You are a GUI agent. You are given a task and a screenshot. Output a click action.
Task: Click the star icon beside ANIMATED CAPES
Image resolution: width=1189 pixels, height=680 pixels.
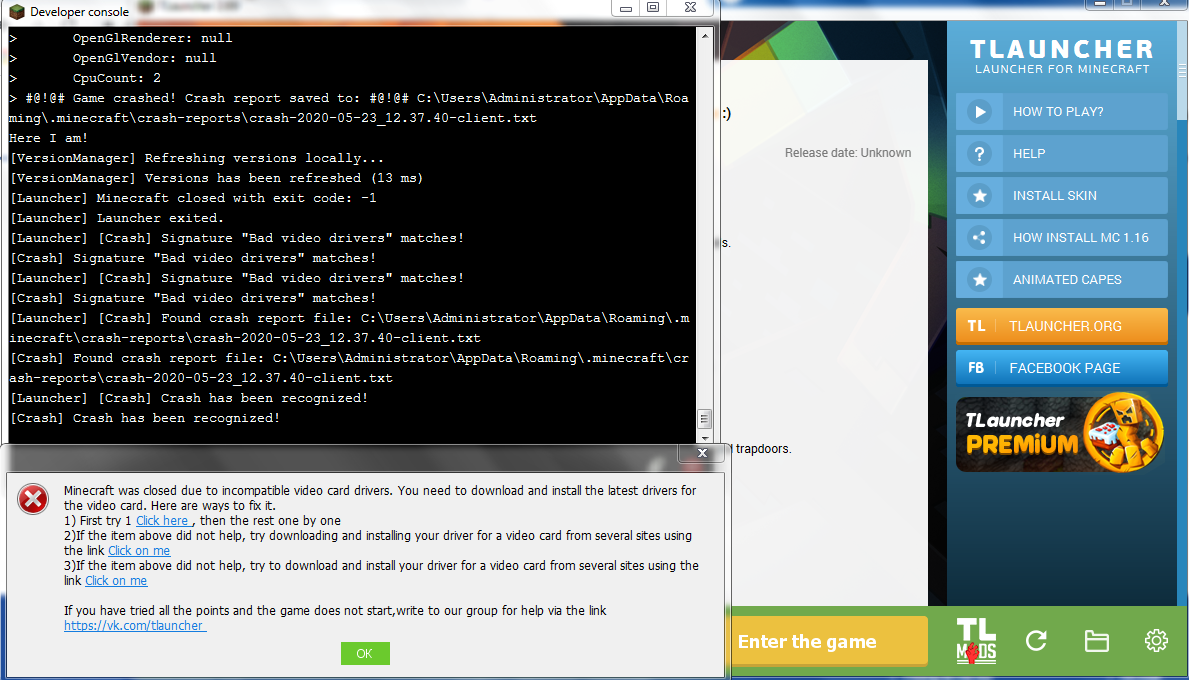979,280
